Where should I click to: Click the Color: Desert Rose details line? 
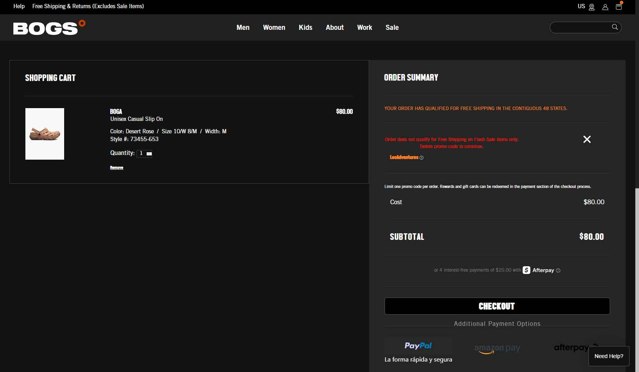(168, 131)
